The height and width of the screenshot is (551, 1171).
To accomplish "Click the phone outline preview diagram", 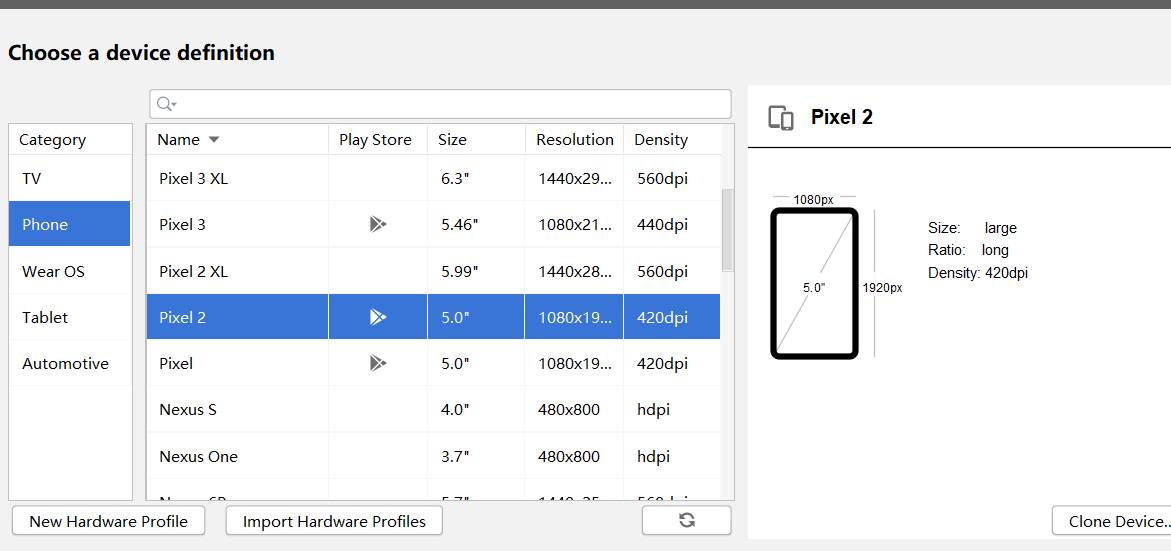I will [x=814, y=283].
